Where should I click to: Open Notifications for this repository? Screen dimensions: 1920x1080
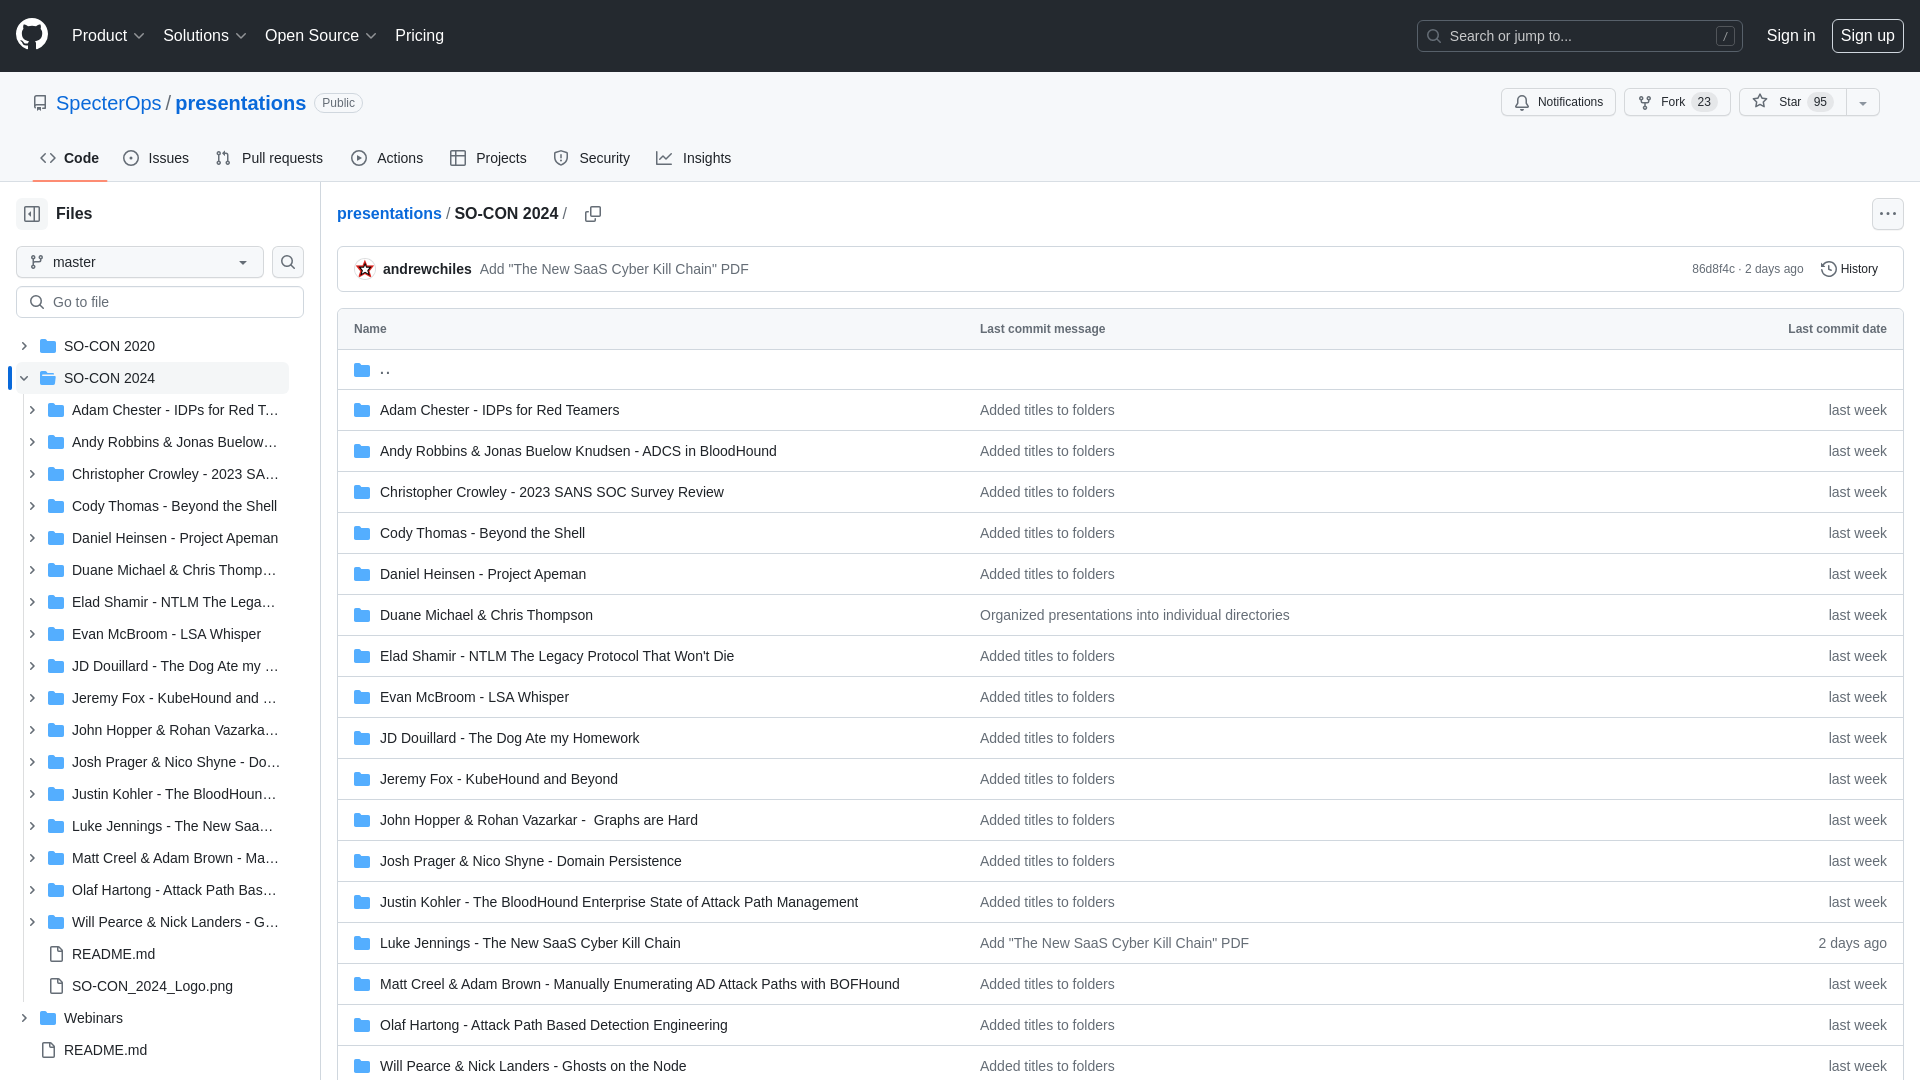(1558, 102)
